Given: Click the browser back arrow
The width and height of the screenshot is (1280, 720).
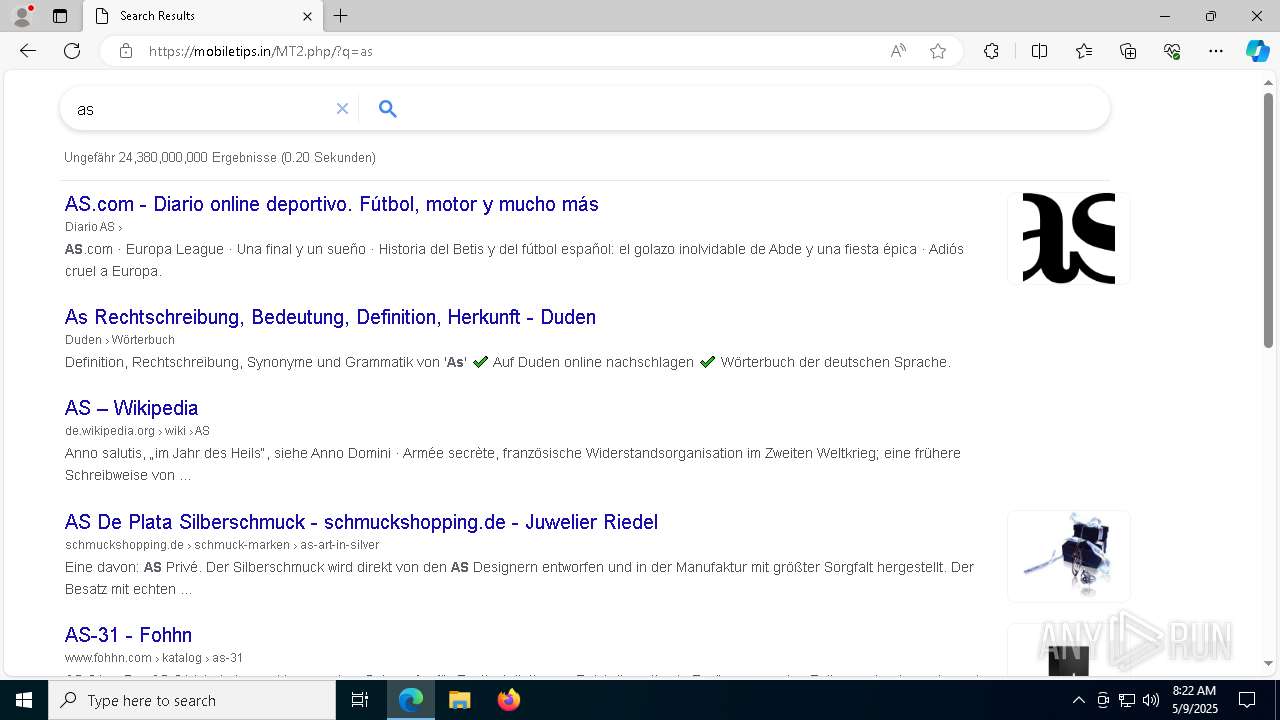Looking at the screenshot, I should tap(28, 51).
